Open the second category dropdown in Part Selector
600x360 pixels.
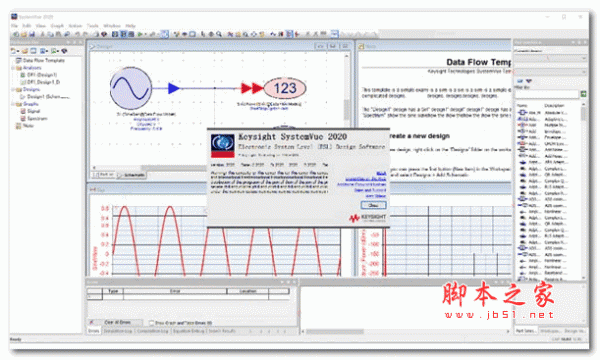[x=550, y=72]
